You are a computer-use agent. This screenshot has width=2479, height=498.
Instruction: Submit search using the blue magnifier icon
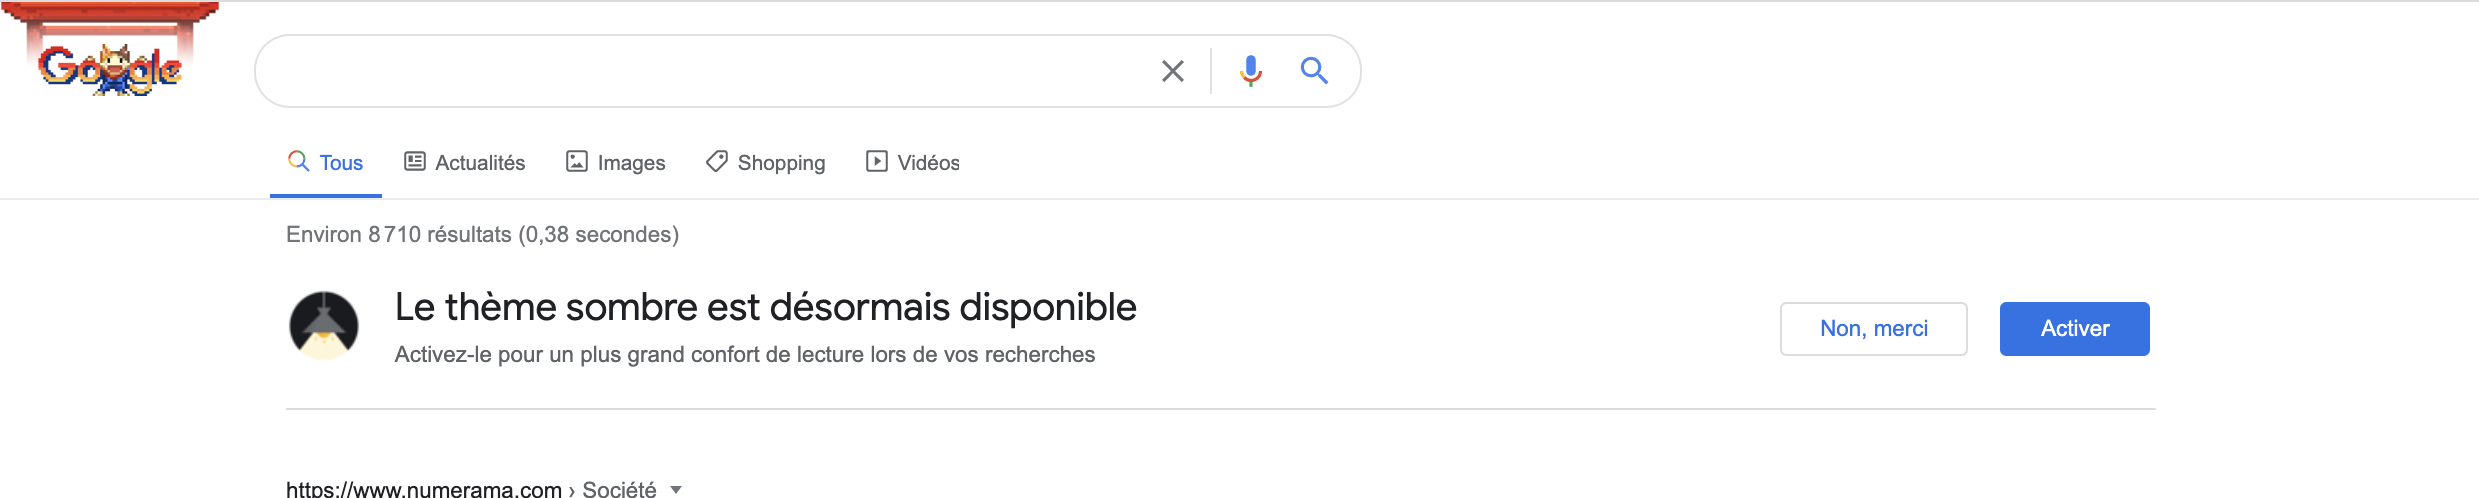click(x=1314, y=70)
